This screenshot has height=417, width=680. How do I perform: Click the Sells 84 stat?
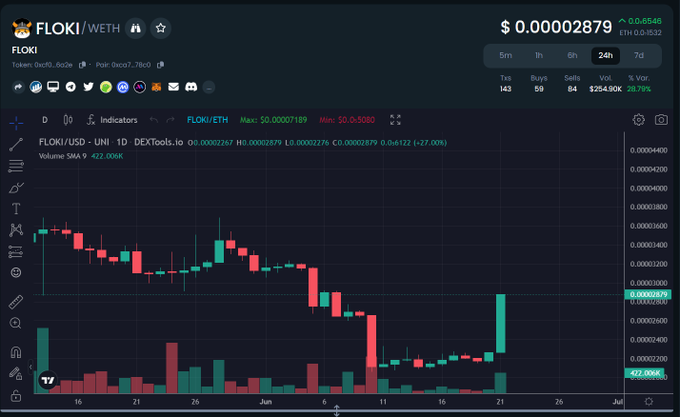coord(572,84)
